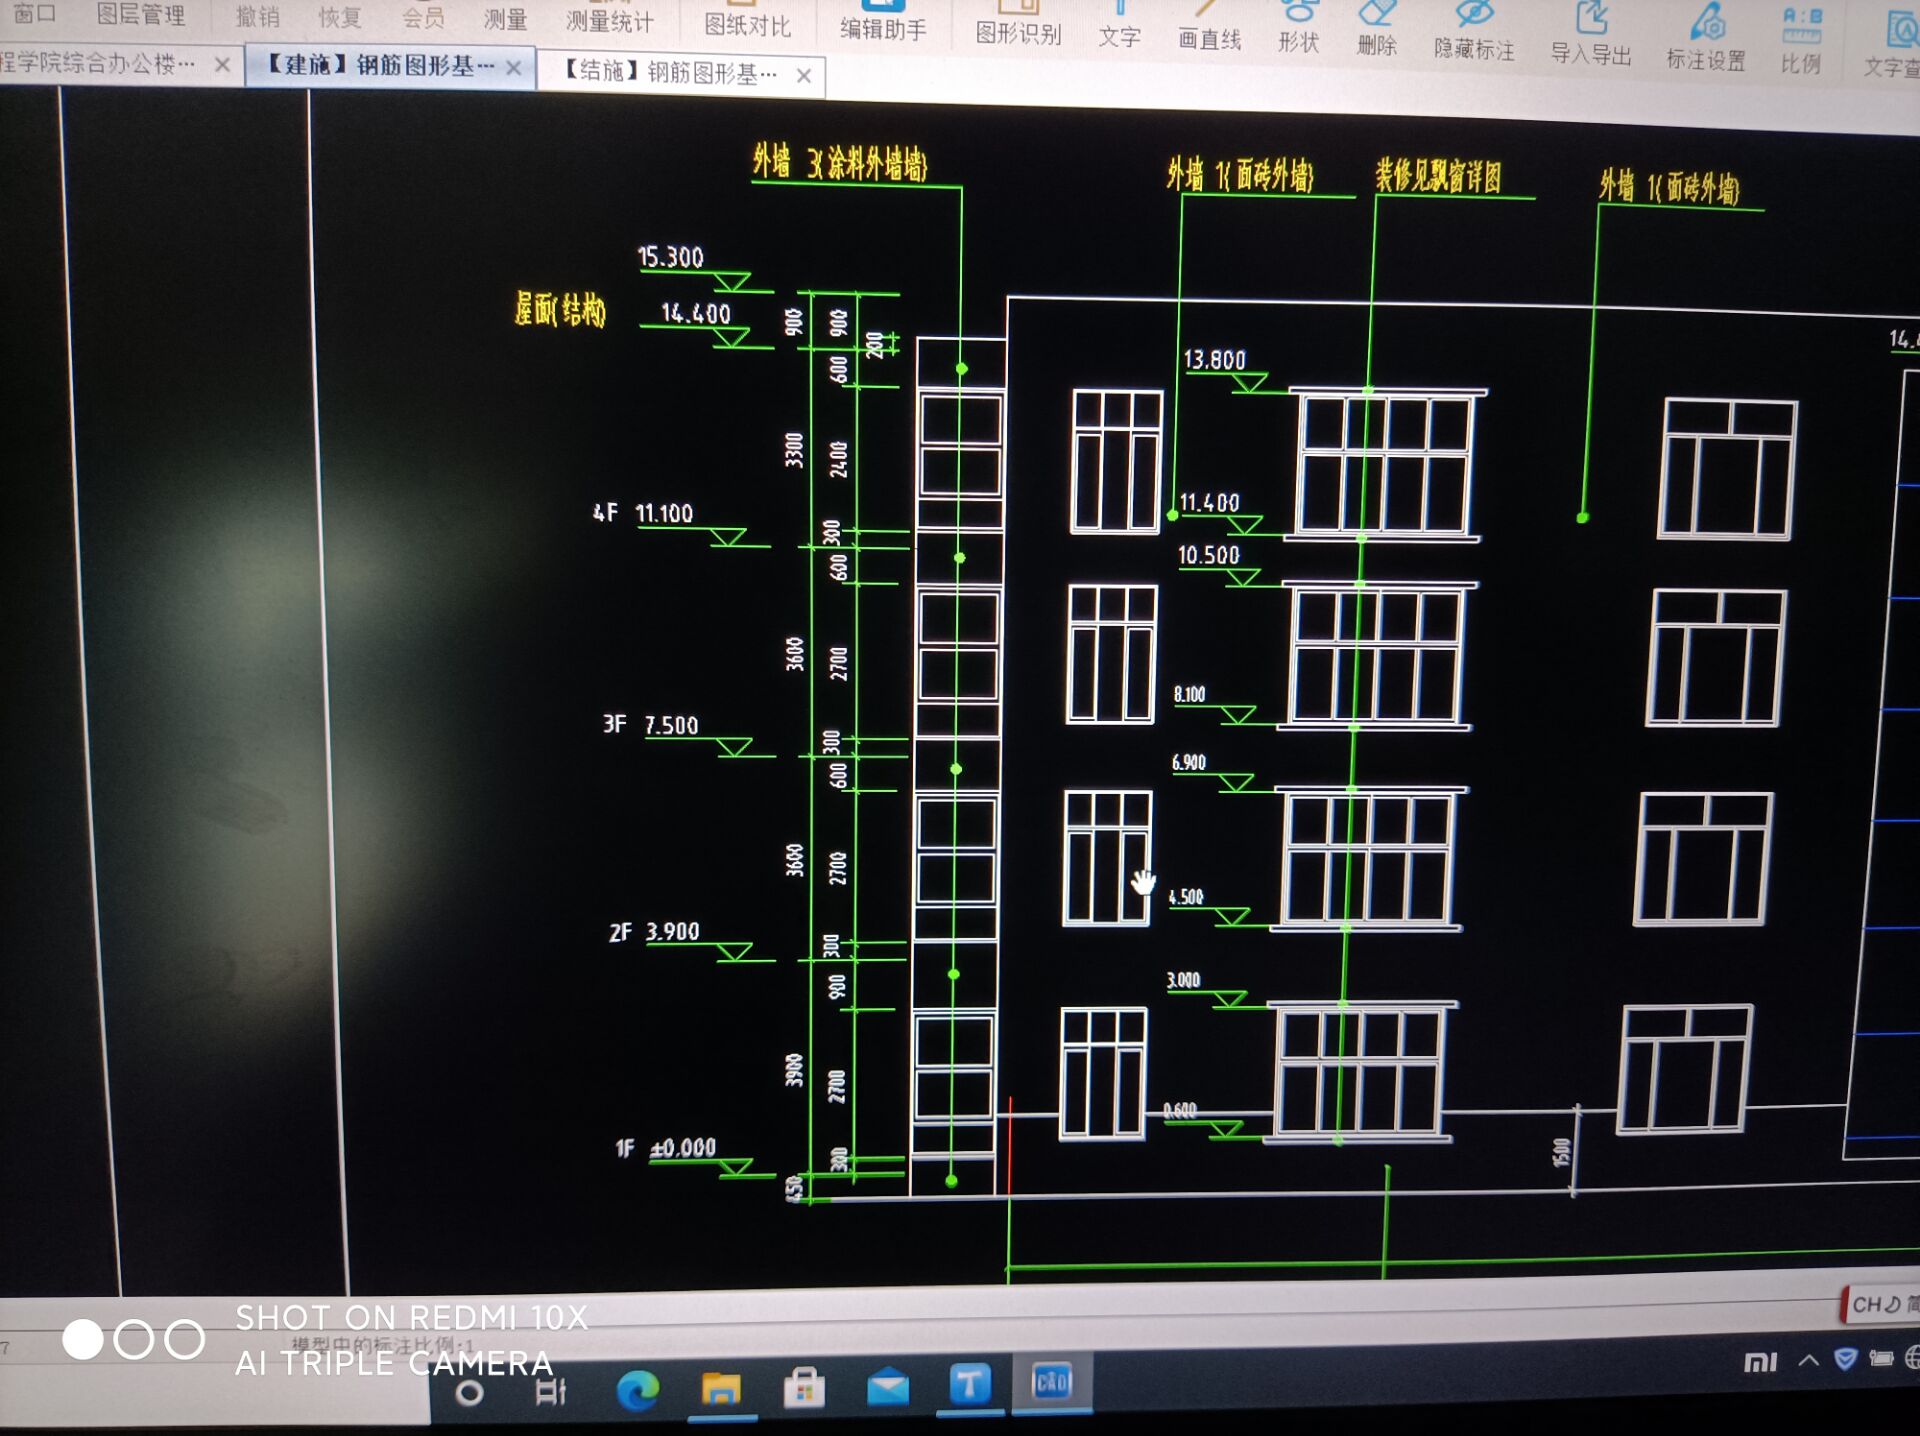Viewport: 1920px width, 1436px height.
Task: Switch to 【建施】钢筋图形基... tab
Action: [x=368, y=68]
